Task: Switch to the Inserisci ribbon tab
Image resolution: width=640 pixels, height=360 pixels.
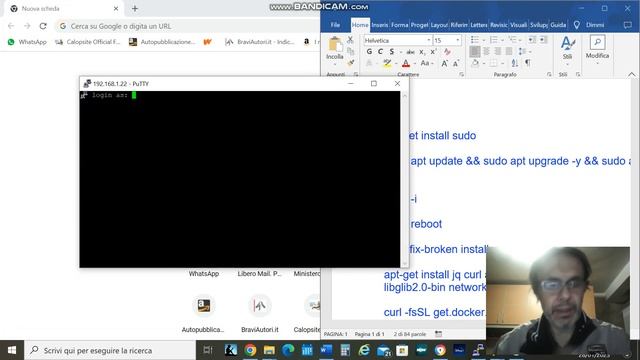Action: tap(380, 25)
